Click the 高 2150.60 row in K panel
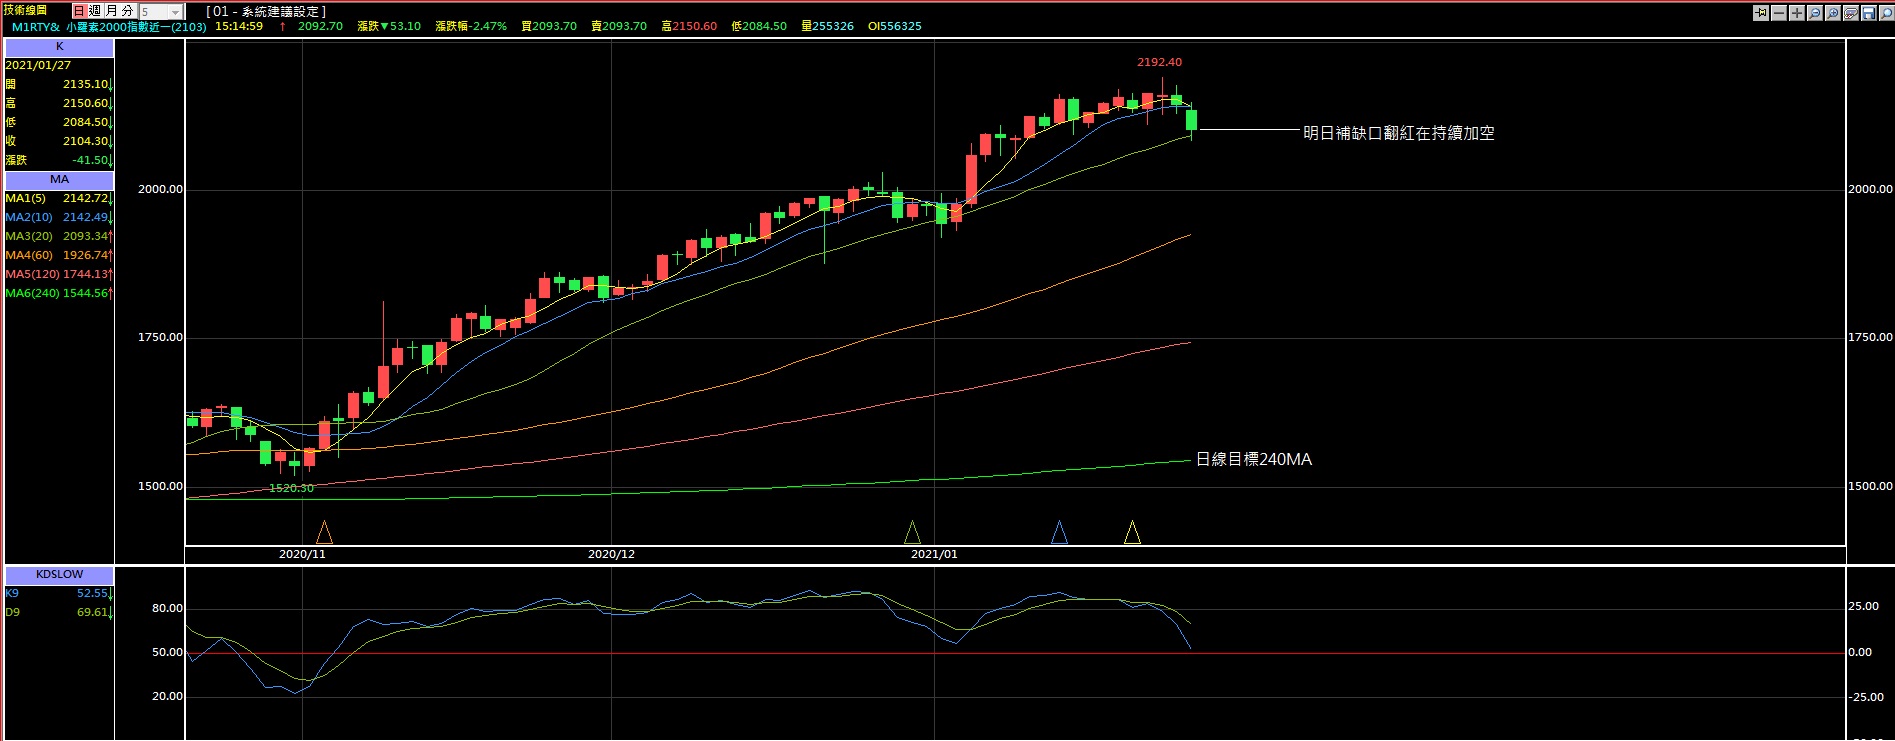Image resolution: width=1895 pixels, height=741 pixels. pos(59,104)
